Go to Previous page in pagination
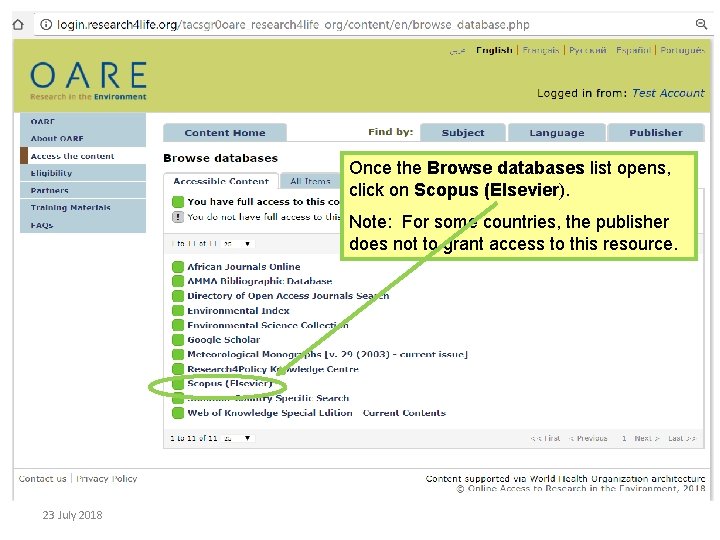 point(589,439)
